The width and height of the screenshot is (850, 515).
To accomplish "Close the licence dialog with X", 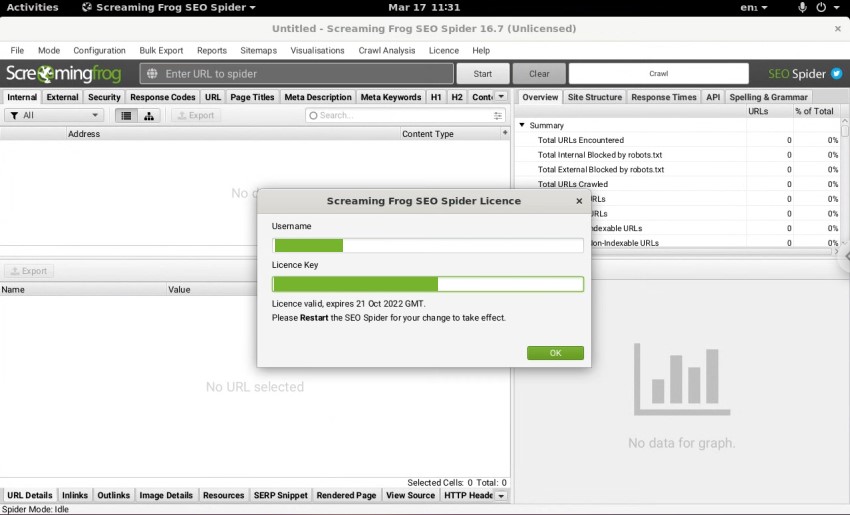I will pyautogui.click(x=579, y=201).
